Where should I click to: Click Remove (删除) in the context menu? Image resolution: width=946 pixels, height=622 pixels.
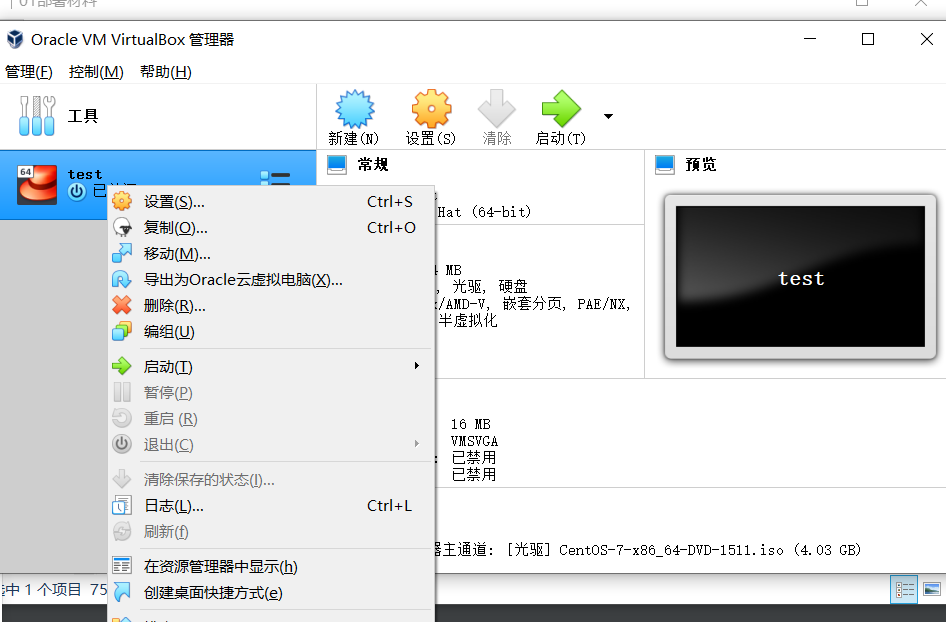174,306
